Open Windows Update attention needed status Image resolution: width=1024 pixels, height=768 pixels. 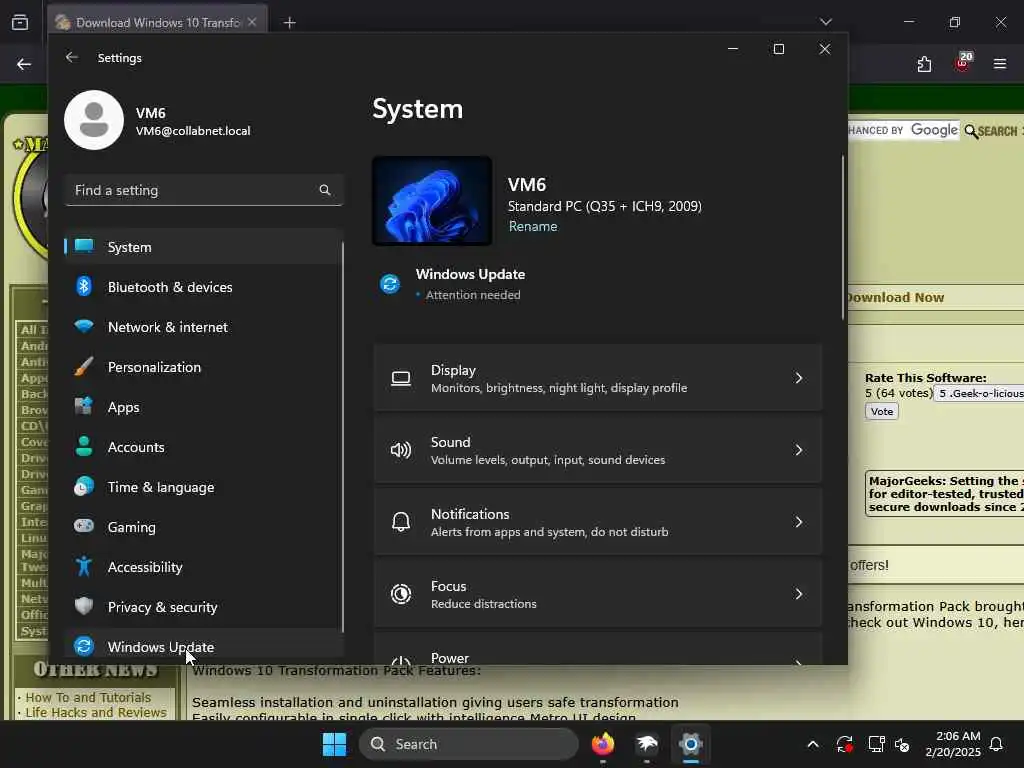pyautogui.click(x=470, y=284)
